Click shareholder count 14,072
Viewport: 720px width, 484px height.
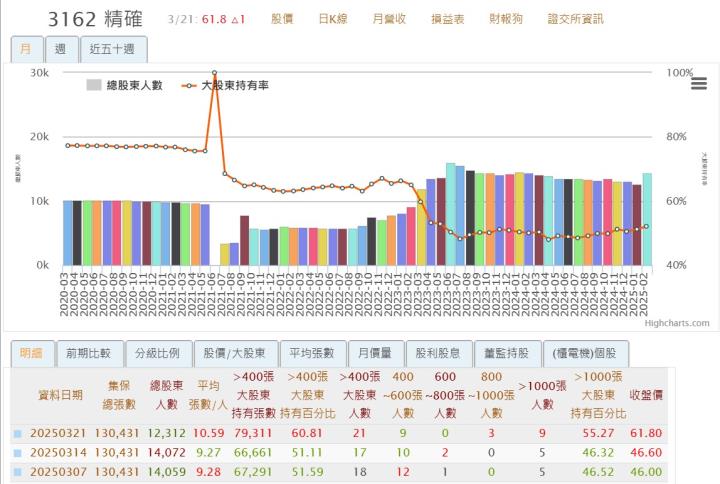[167, 453]
